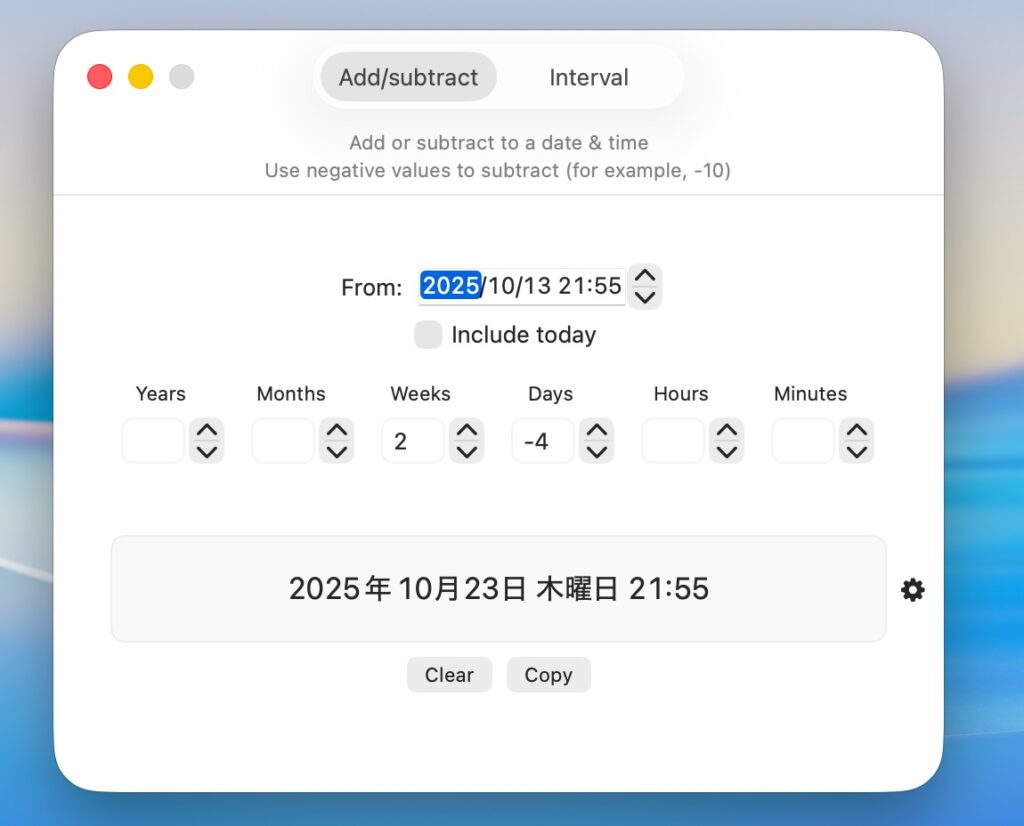Open settings via the gear icon

(x=912, y=590)
